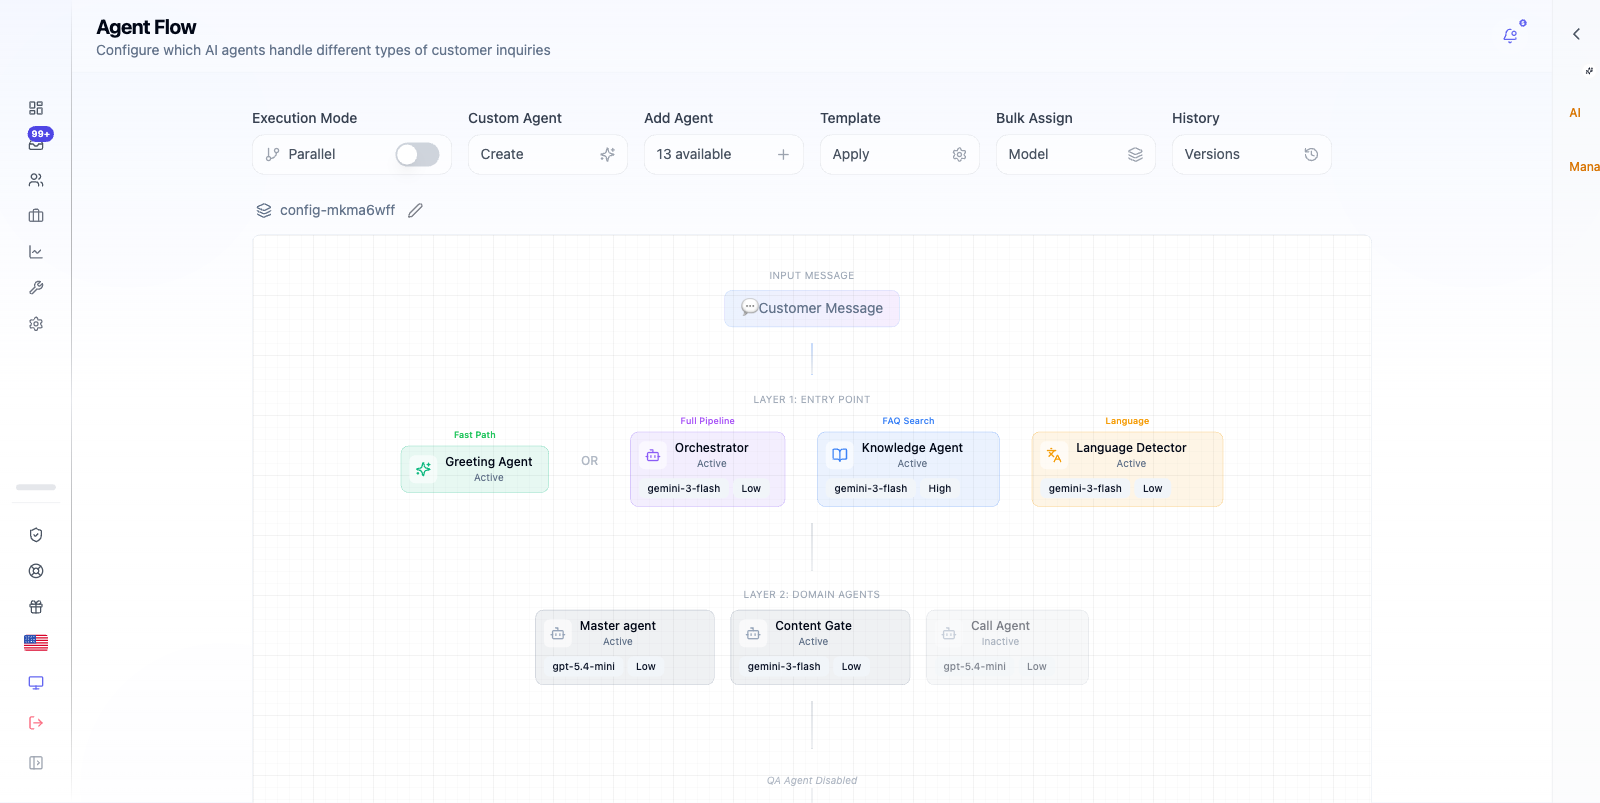Open the dashboard grid icon in sidebar
Image resolution: width=1600 pixels, height=803 pixels.
[x=36, y=108]
